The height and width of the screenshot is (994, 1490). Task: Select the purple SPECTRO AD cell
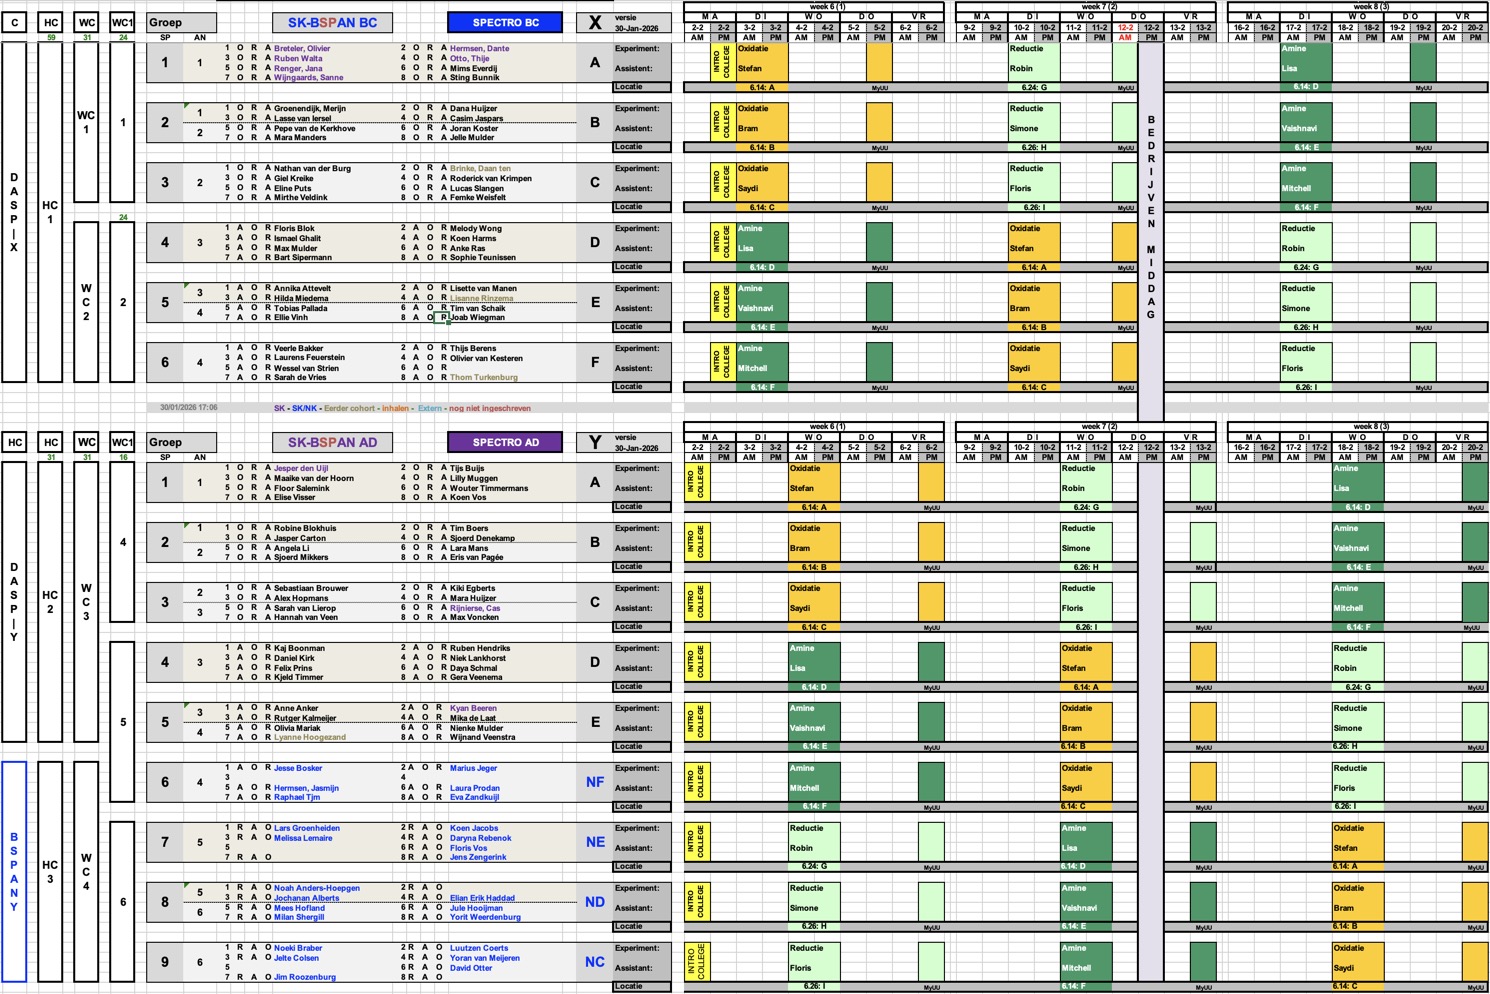pyautogui.click(x=505, y=442)
